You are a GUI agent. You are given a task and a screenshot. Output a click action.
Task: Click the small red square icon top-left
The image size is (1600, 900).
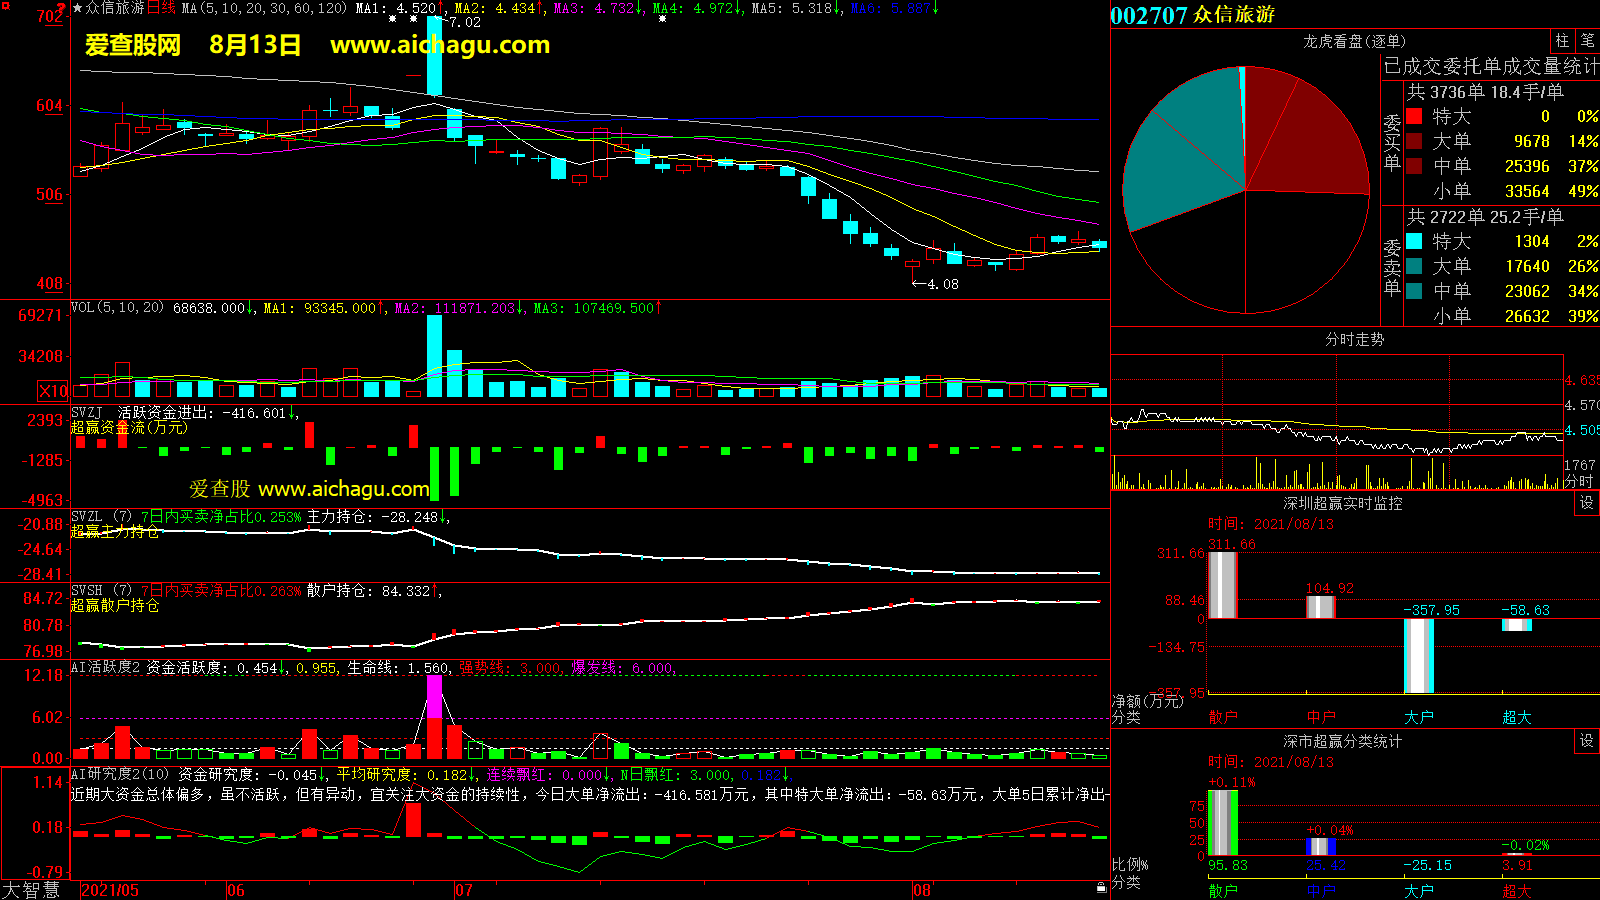[x=6, y=6]
